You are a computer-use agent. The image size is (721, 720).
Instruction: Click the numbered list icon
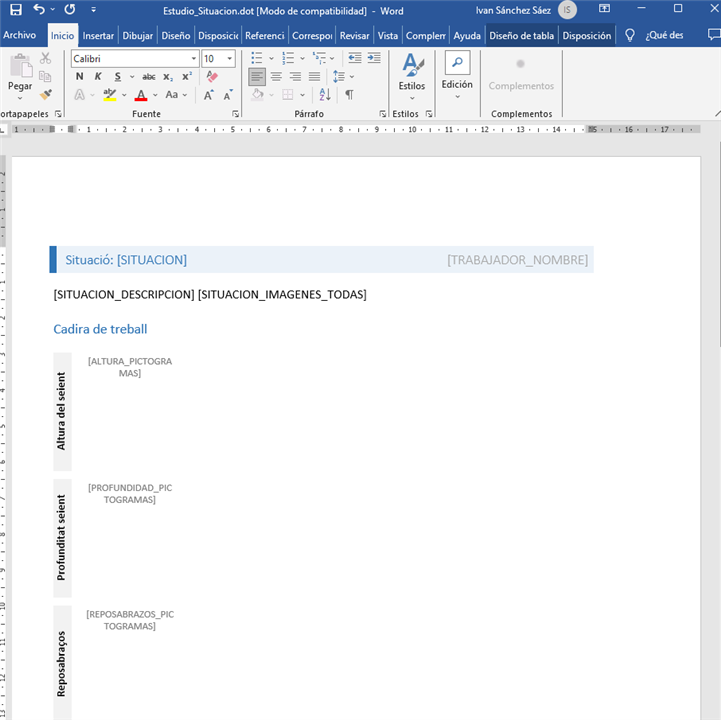[x=288, y=59]
